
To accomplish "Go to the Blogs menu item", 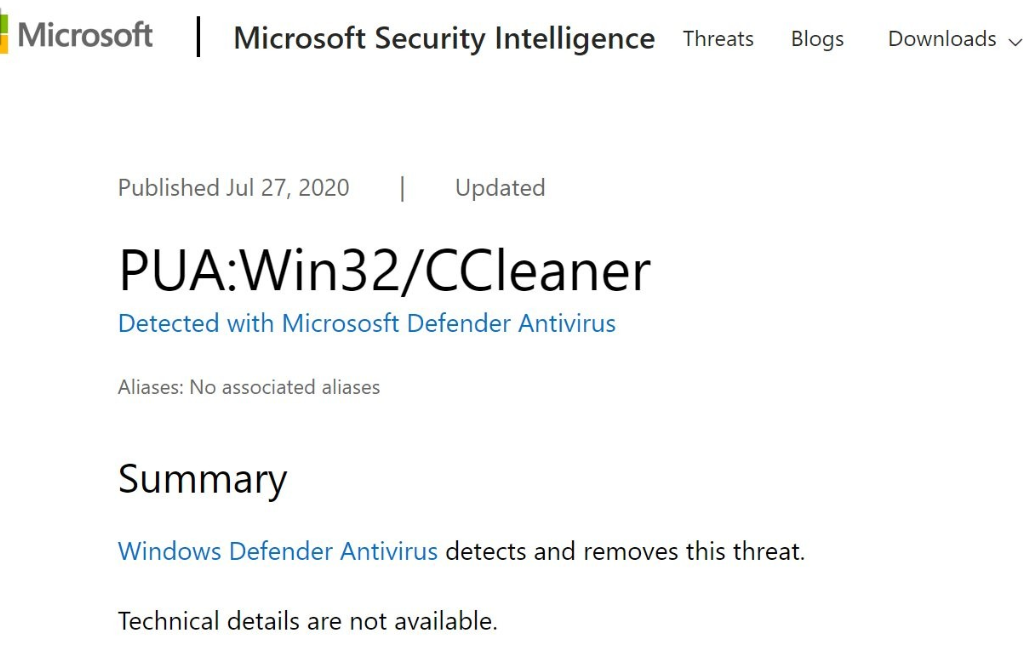I will coord(817,39).
